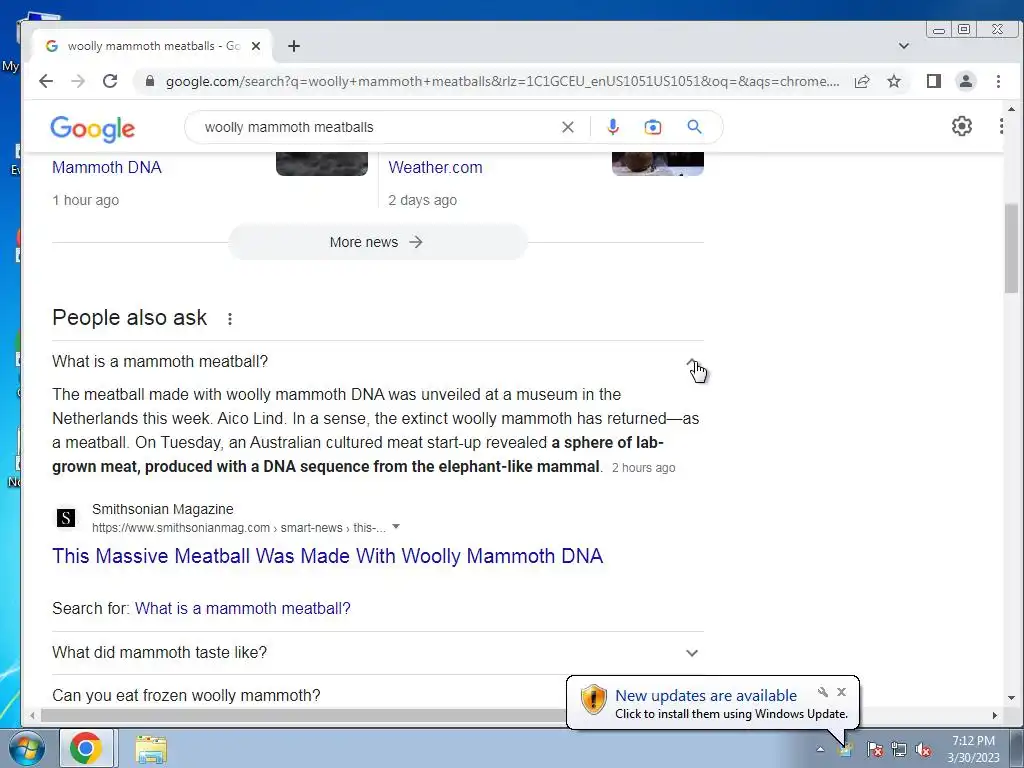Viewport: 1024px width, 768px height.
Task: Open People also ask options menu
Action: point(230,319)
